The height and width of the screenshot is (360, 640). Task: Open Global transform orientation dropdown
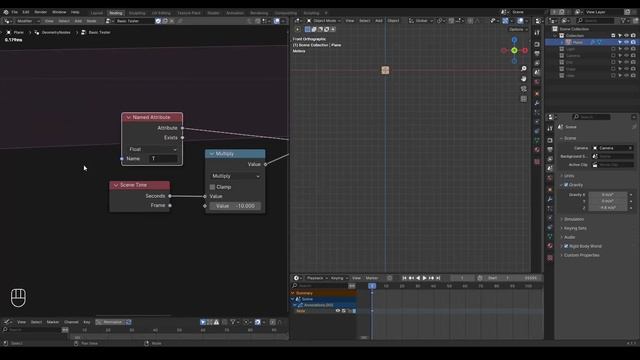[x=421, y=21]
